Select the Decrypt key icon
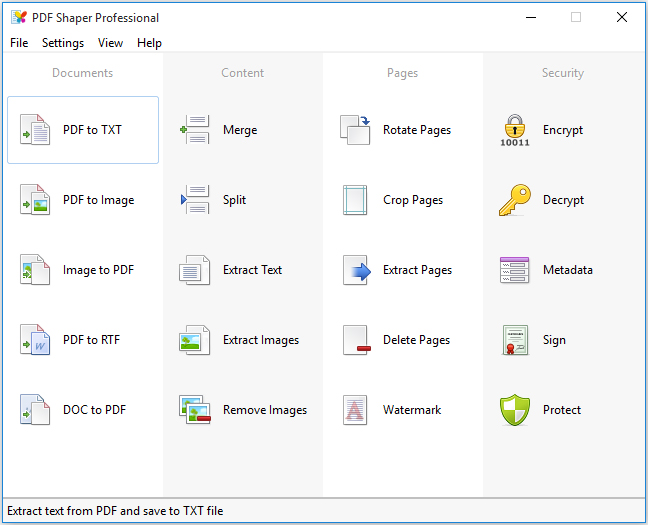The image size is (648, 525). (515, 200)
